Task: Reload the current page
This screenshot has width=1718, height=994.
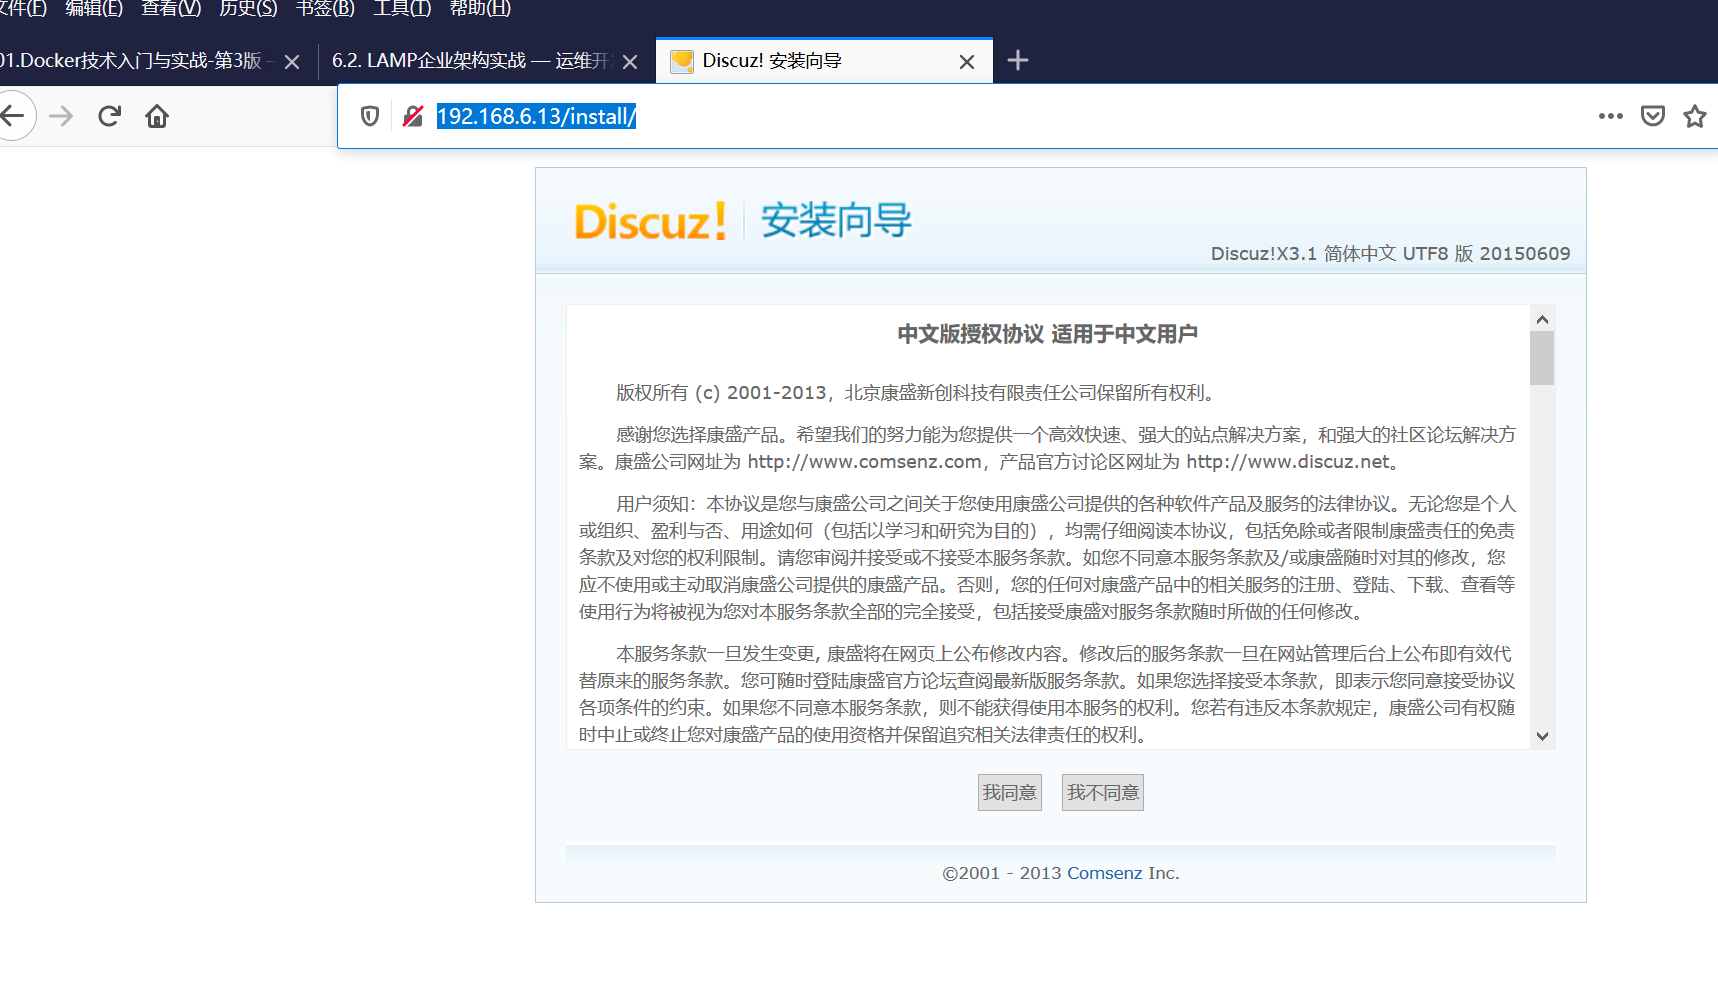Action: coord(109,116)
